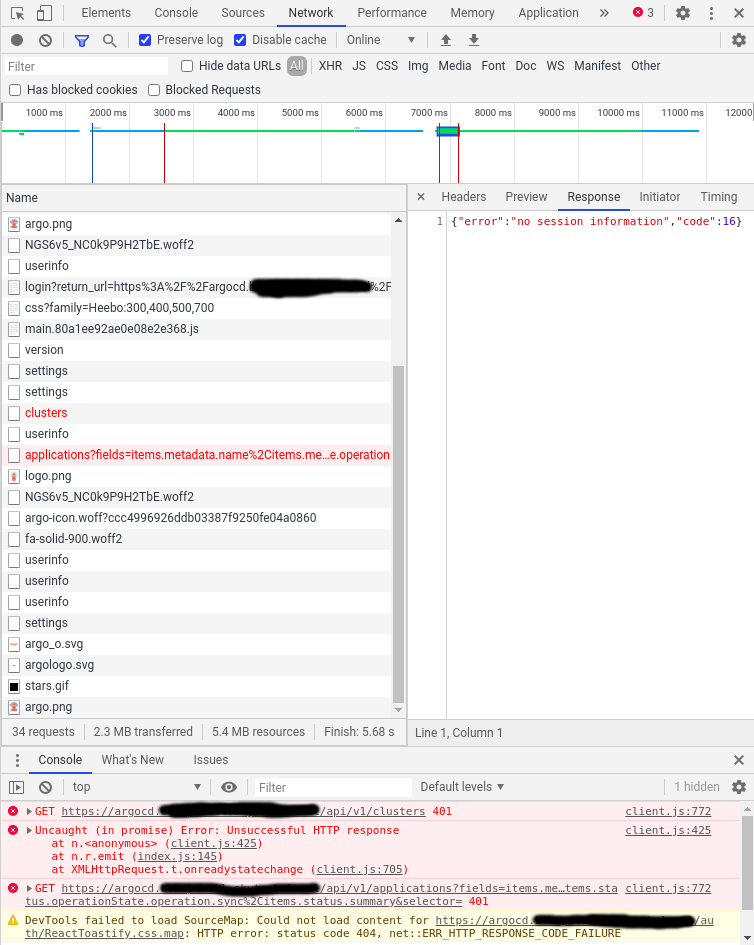Check Has blocked cookies
The height and width of the screenshot is (945, 754).
(15, 90)
